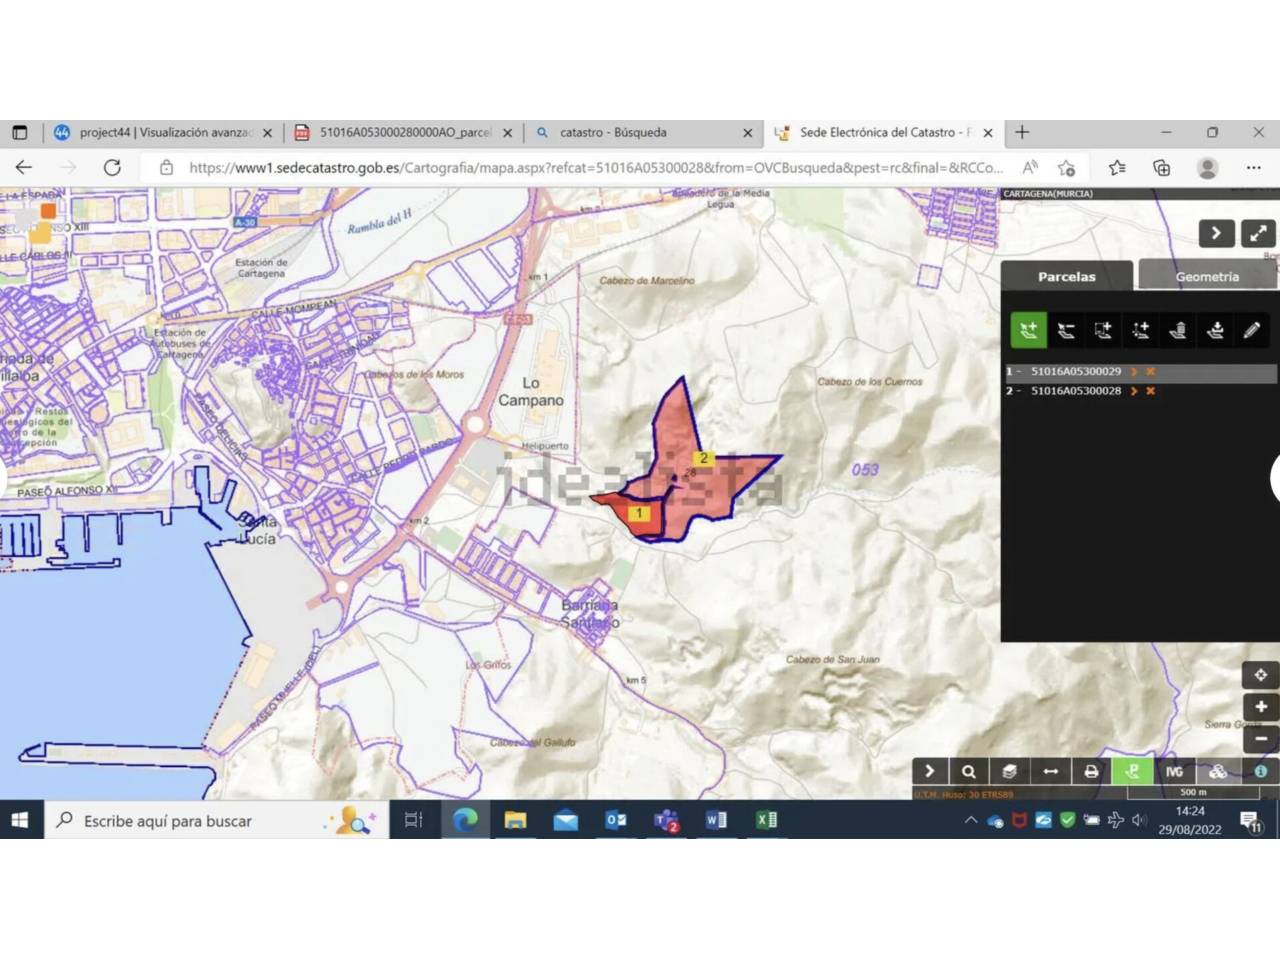Open the map layers icon
The height and width of the screenshot is (960, 1280).
click(x=1009, y=771)
